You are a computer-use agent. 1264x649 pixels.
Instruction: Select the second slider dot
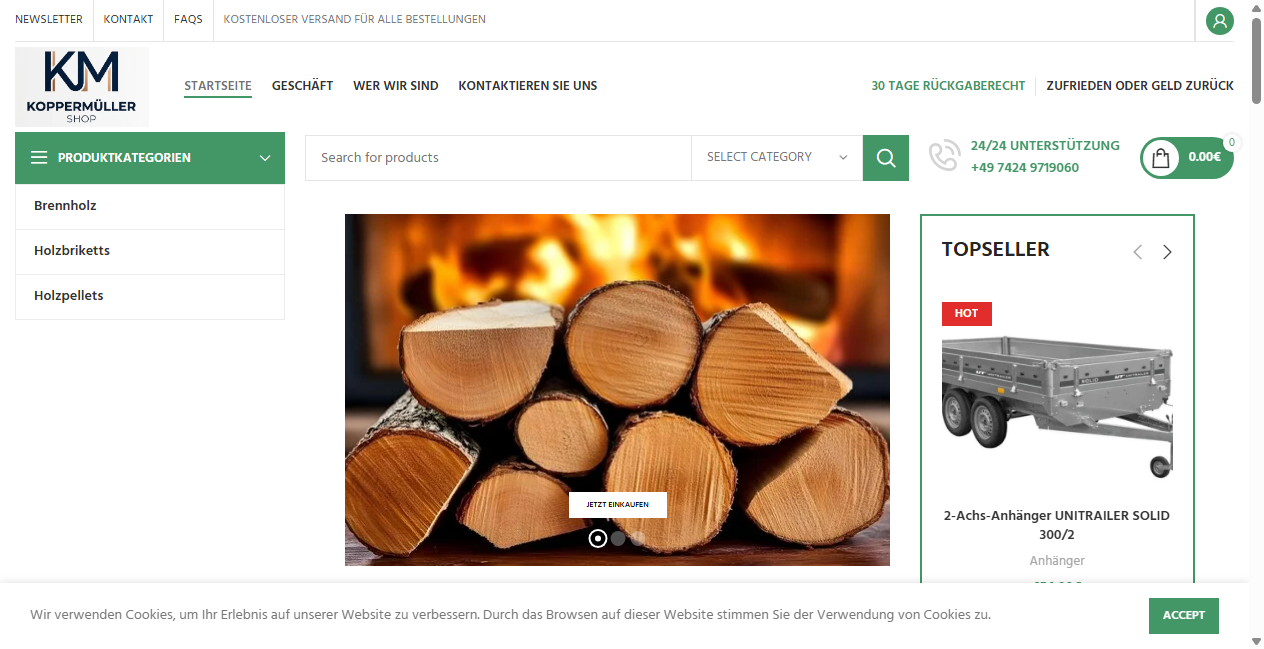click(x=618, y=538)
